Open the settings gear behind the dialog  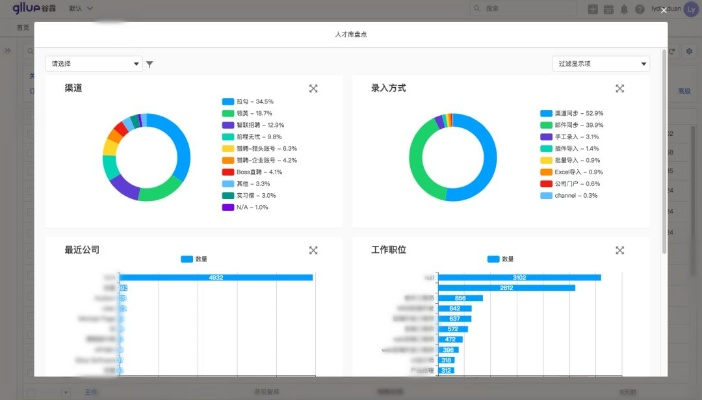pos(689,52)
